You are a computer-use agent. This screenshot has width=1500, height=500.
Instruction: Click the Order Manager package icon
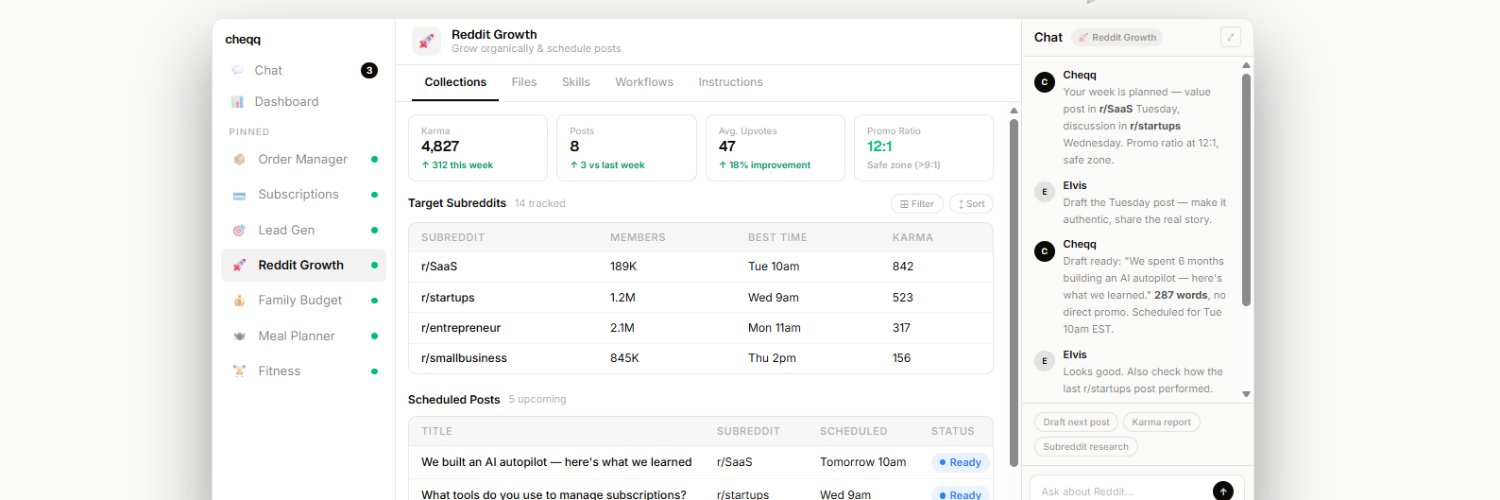click(x=239, y=159)
